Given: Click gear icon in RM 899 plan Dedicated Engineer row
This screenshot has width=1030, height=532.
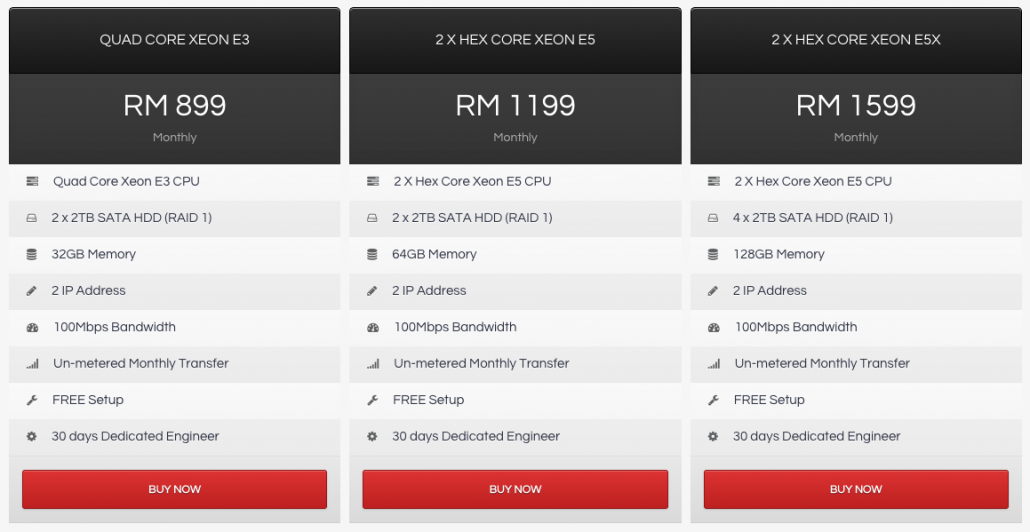Looking at the screenshot, I should 32,436.
